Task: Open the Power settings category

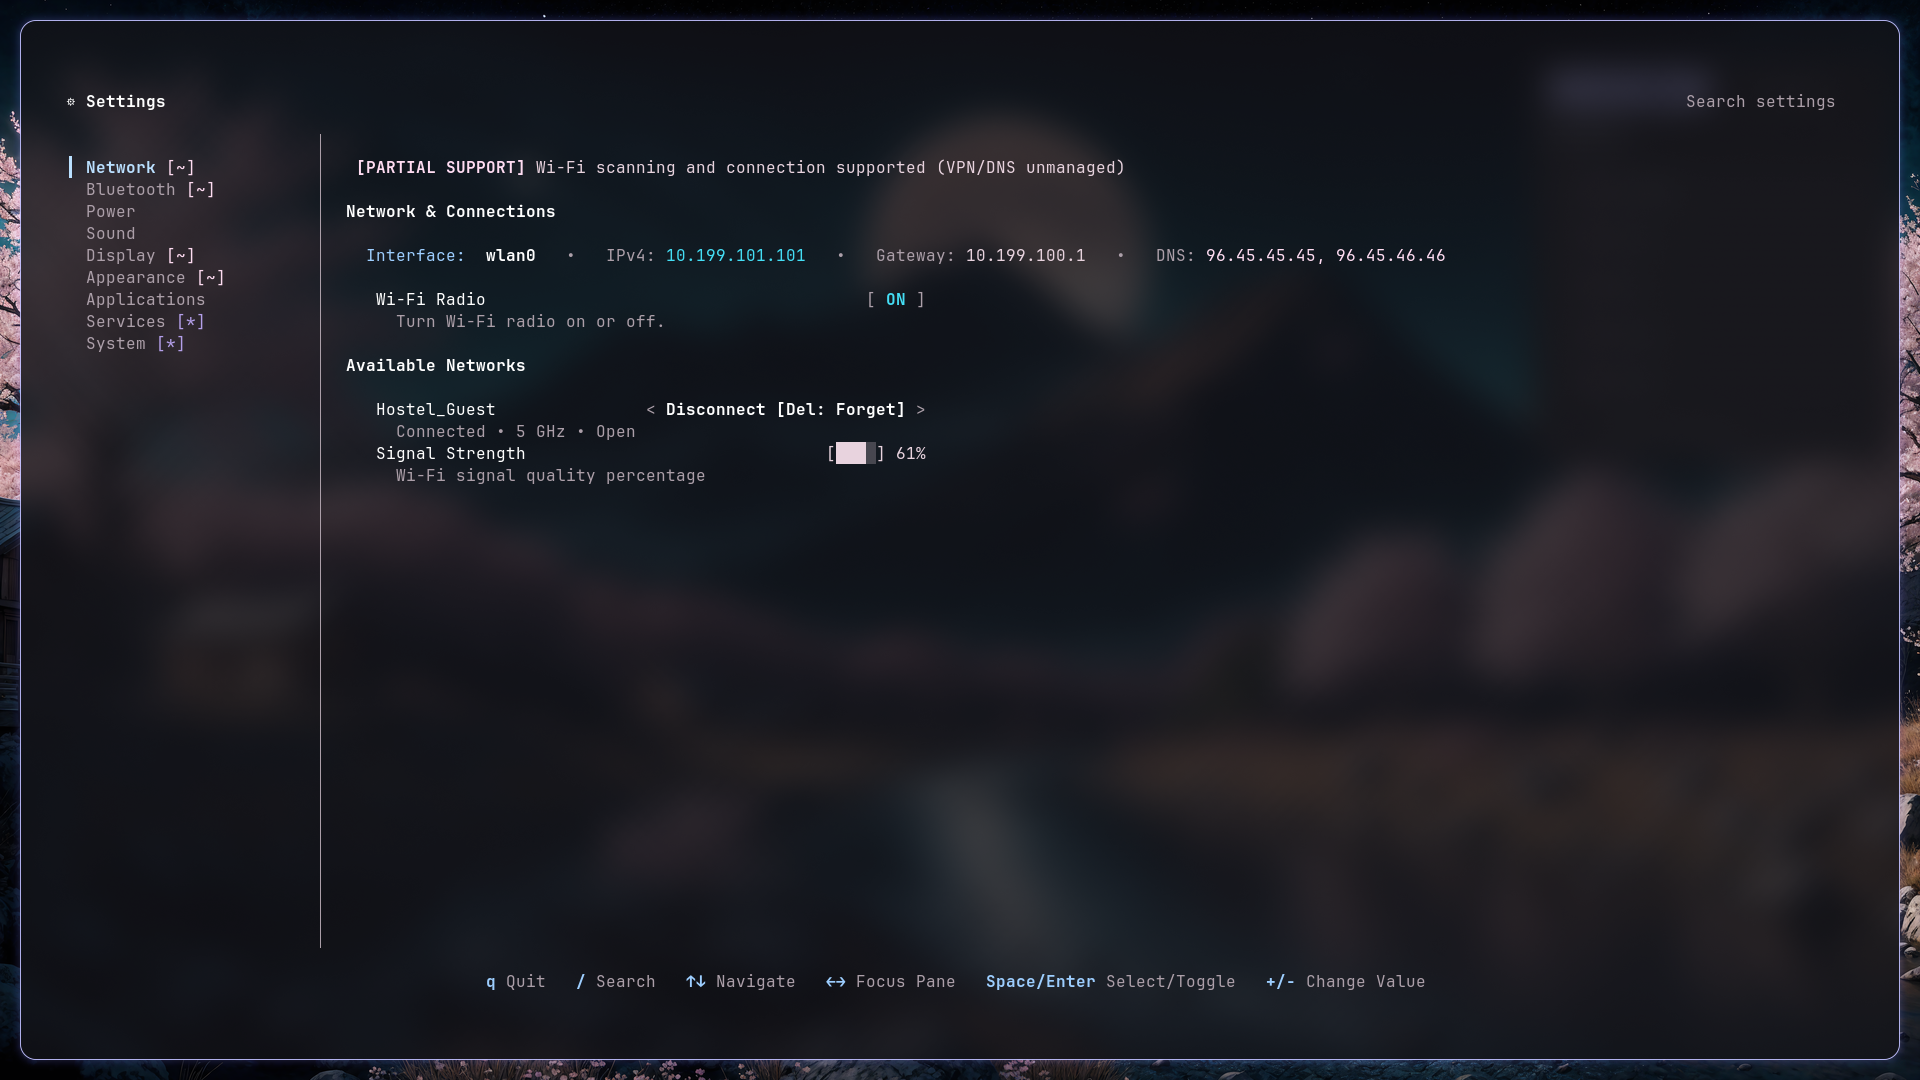Action: (x=110, y=212)
